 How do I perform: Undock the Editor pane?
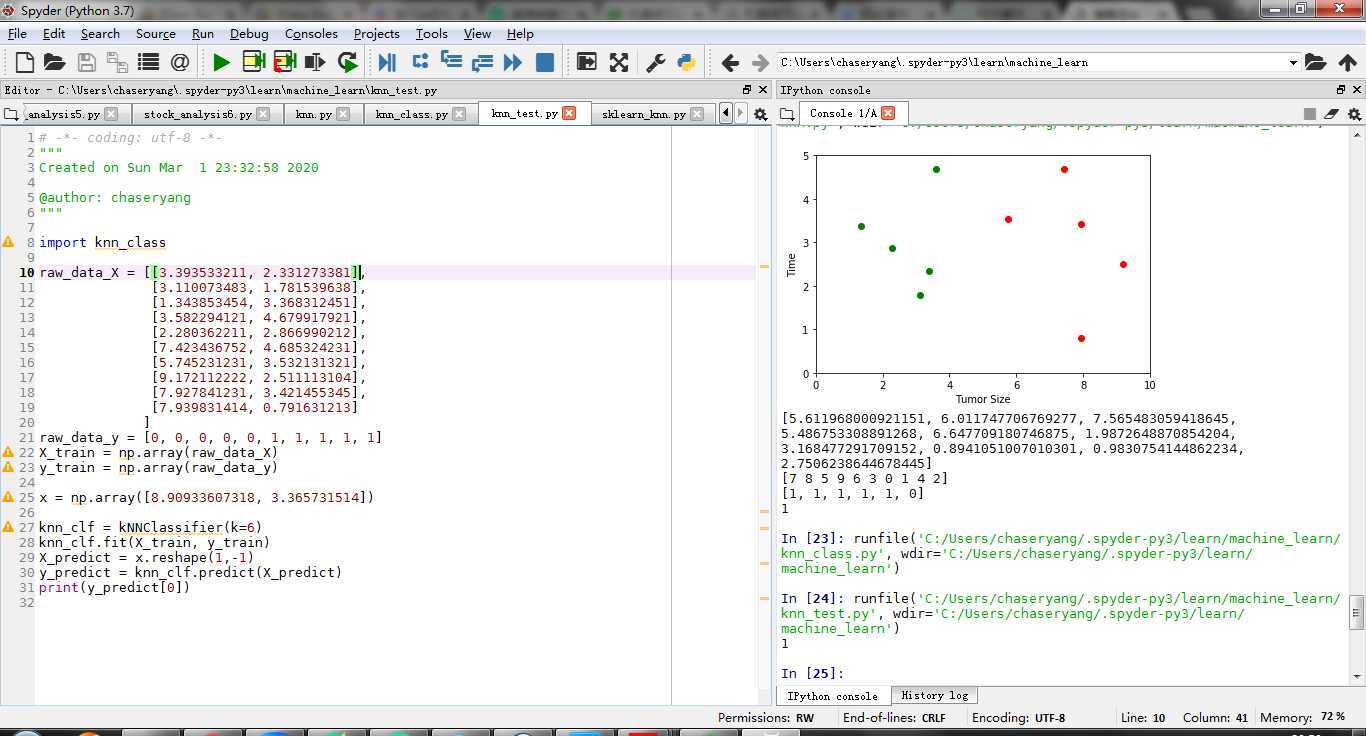[746, 90]
